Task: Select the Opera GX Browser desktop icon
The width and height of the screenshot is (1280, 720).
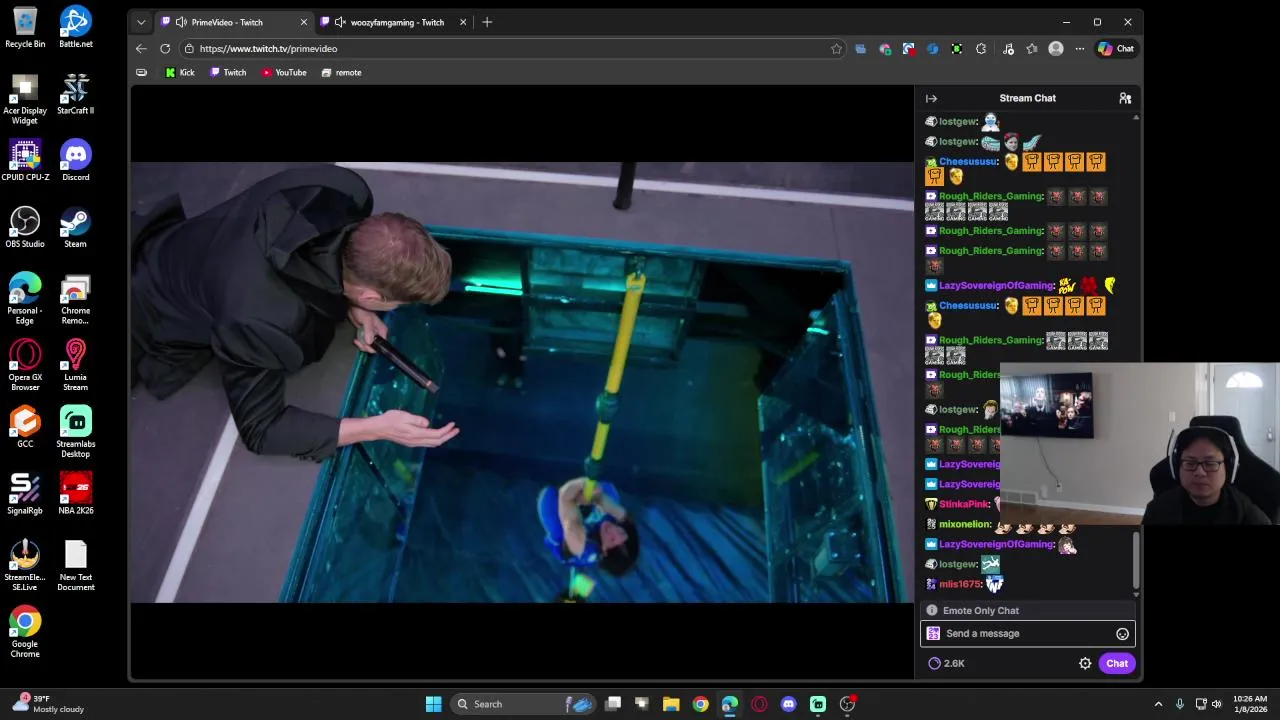Action: 25,366
